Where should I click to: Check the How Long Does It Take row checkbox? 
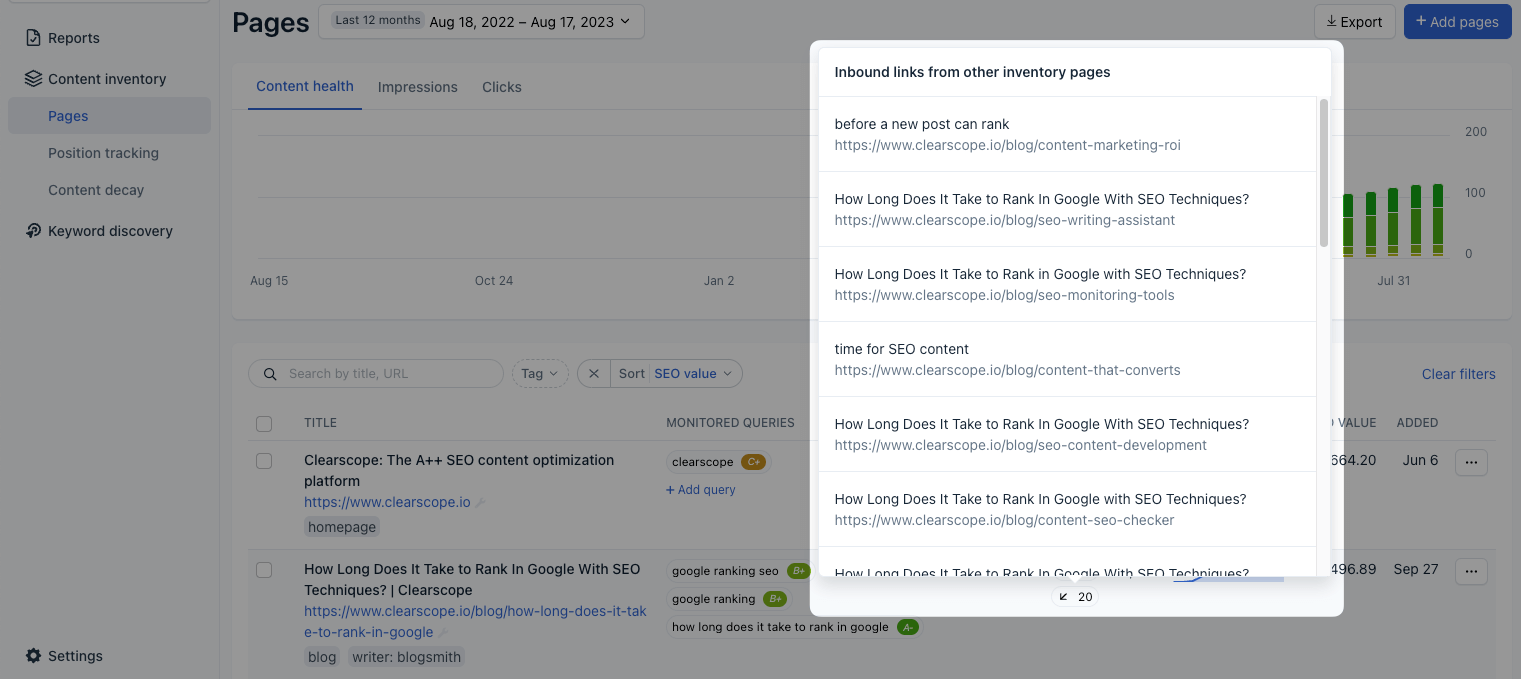264,570
